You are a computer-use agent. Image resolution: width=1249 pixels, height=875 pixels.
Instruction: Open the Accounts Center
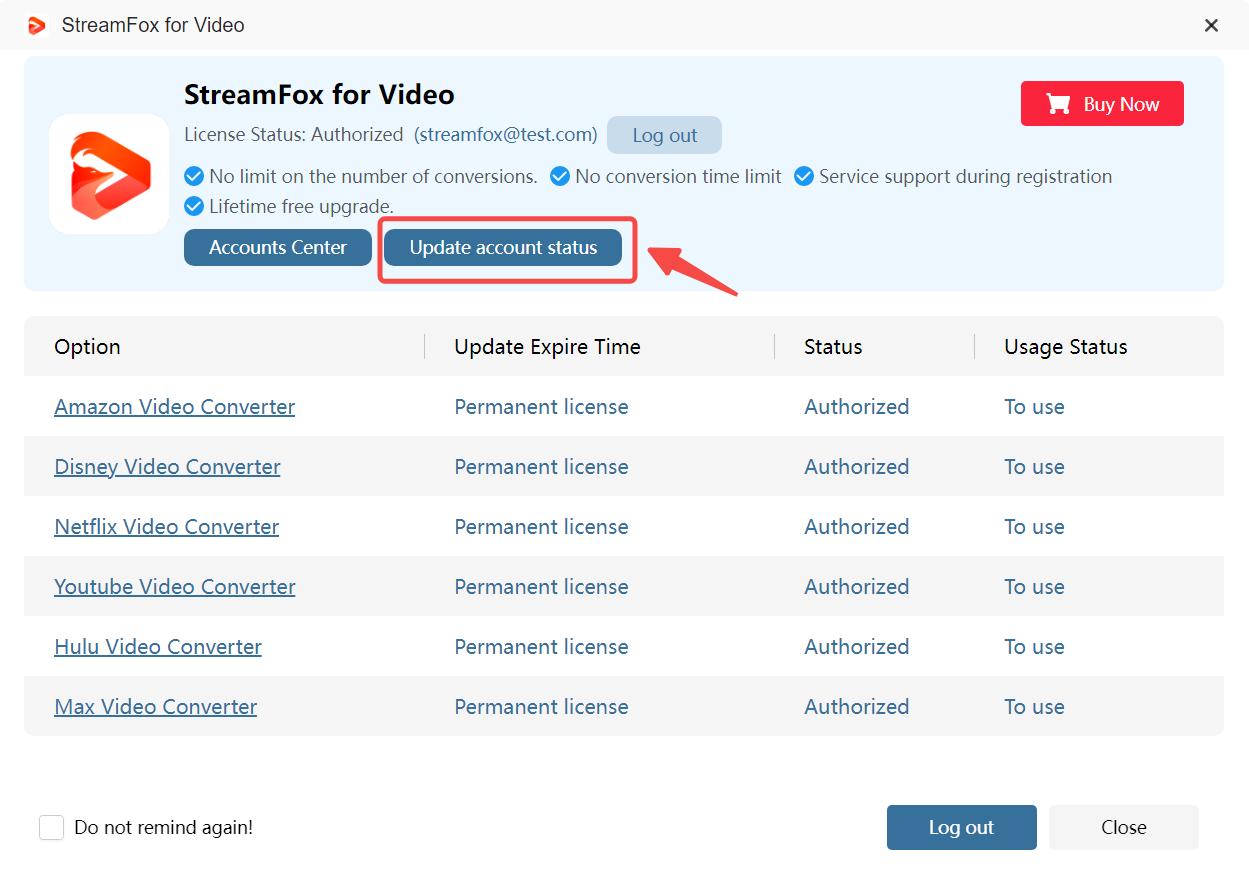278,247
